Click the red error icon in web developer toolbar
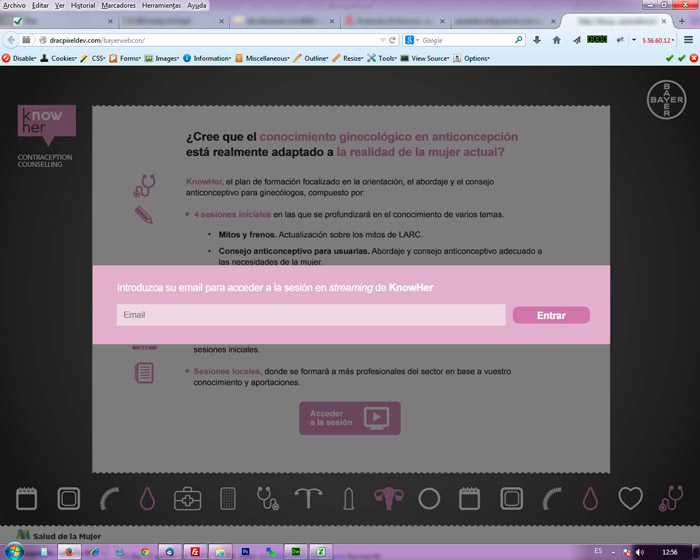700x560 pixels. [x=693, y=58]
